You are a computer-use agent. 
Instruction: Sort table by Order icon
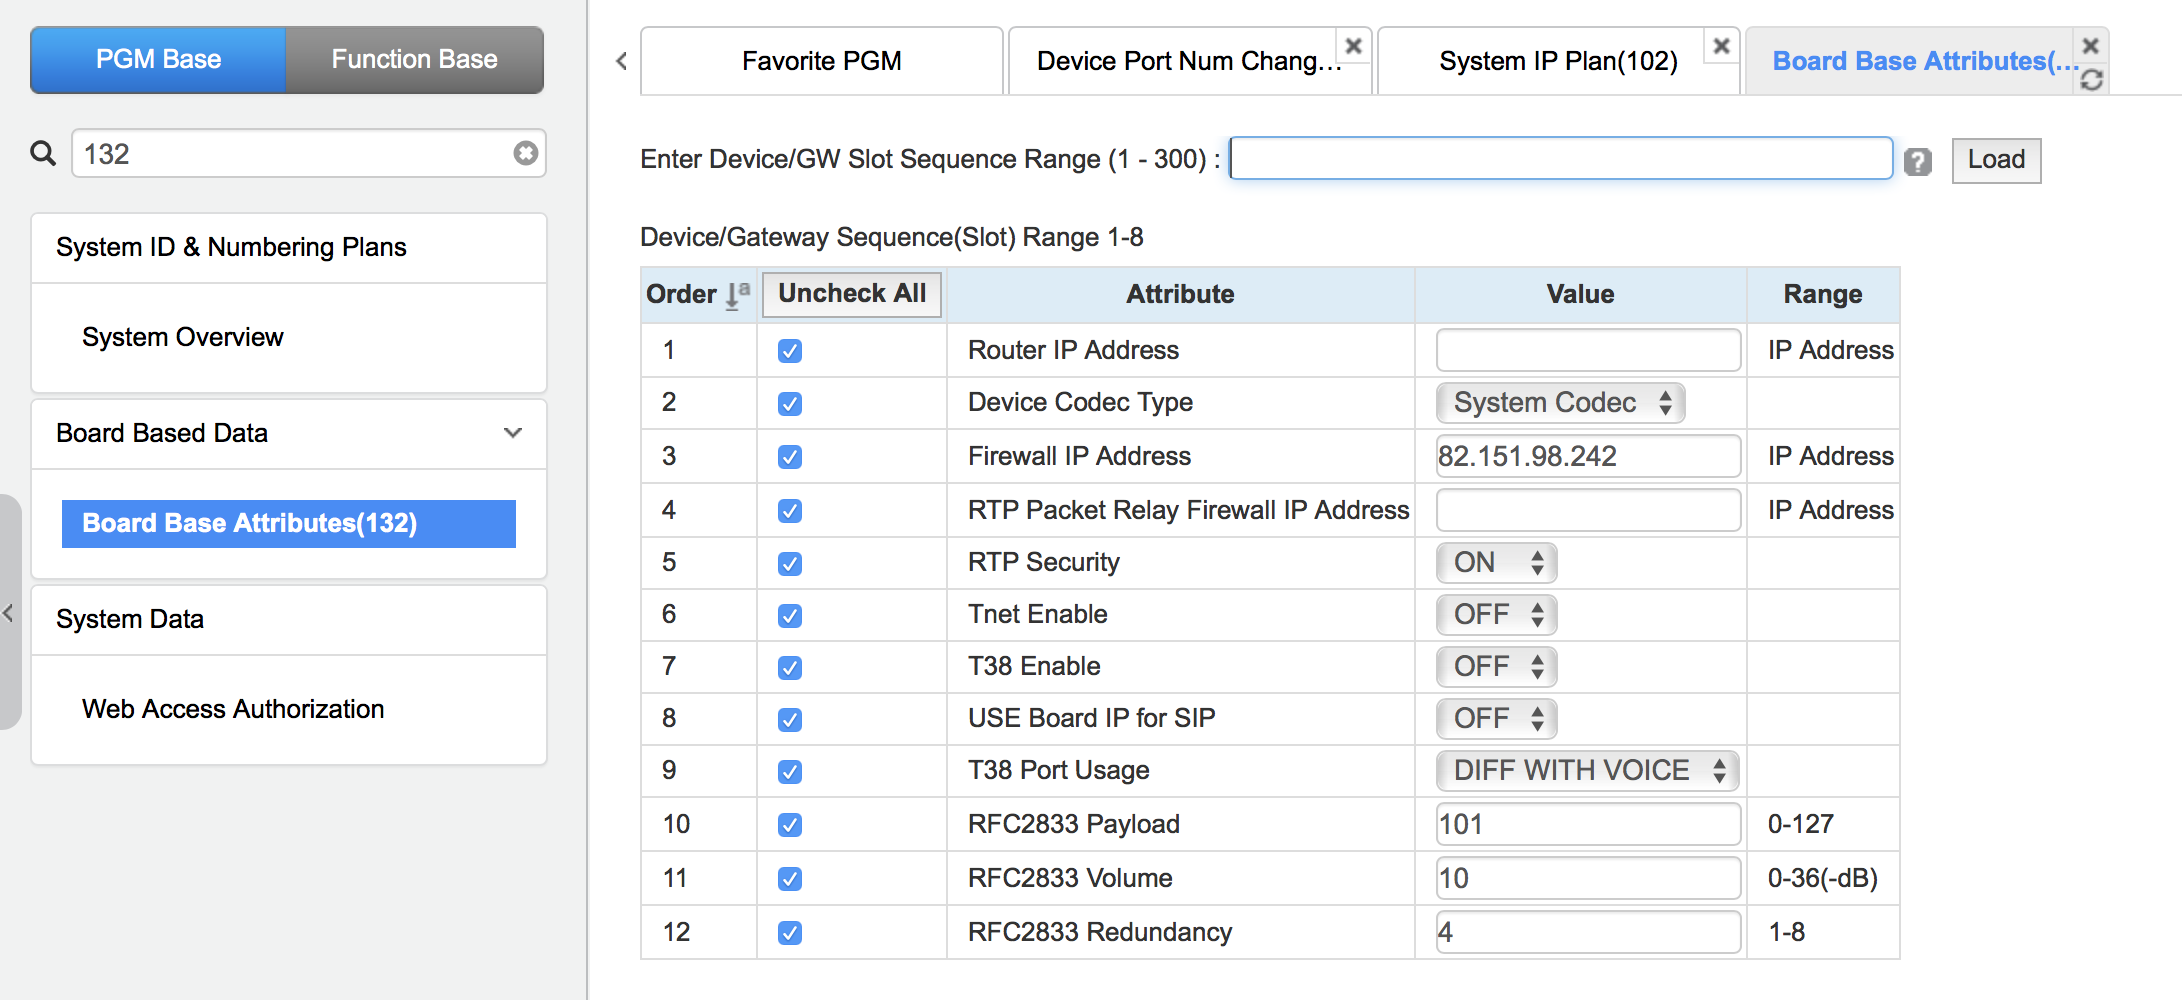point(737,294)
